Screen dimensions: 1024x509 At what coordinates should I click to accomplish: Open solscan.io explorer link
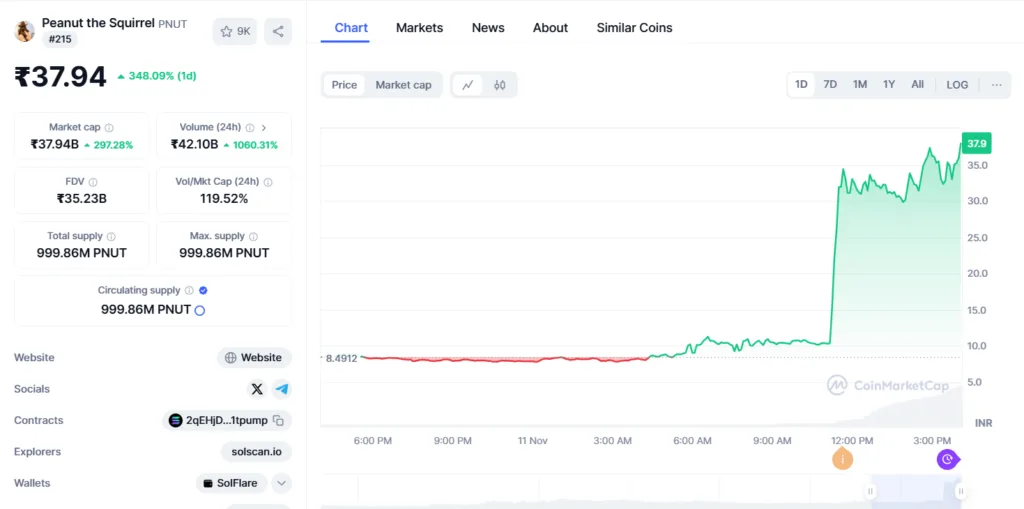(257, 452)
